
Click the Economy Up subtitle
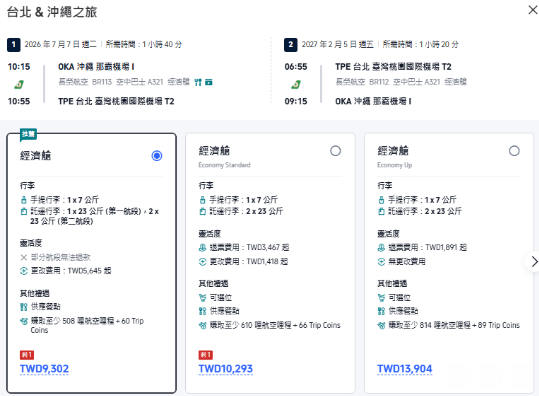tap(395, 165)
